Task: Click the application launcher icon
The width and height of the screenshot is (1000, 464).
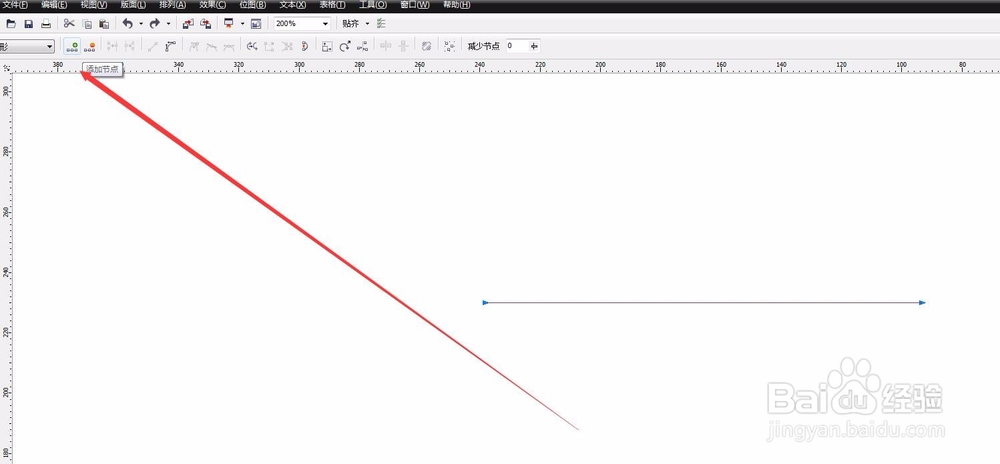Action: point(228,24)
